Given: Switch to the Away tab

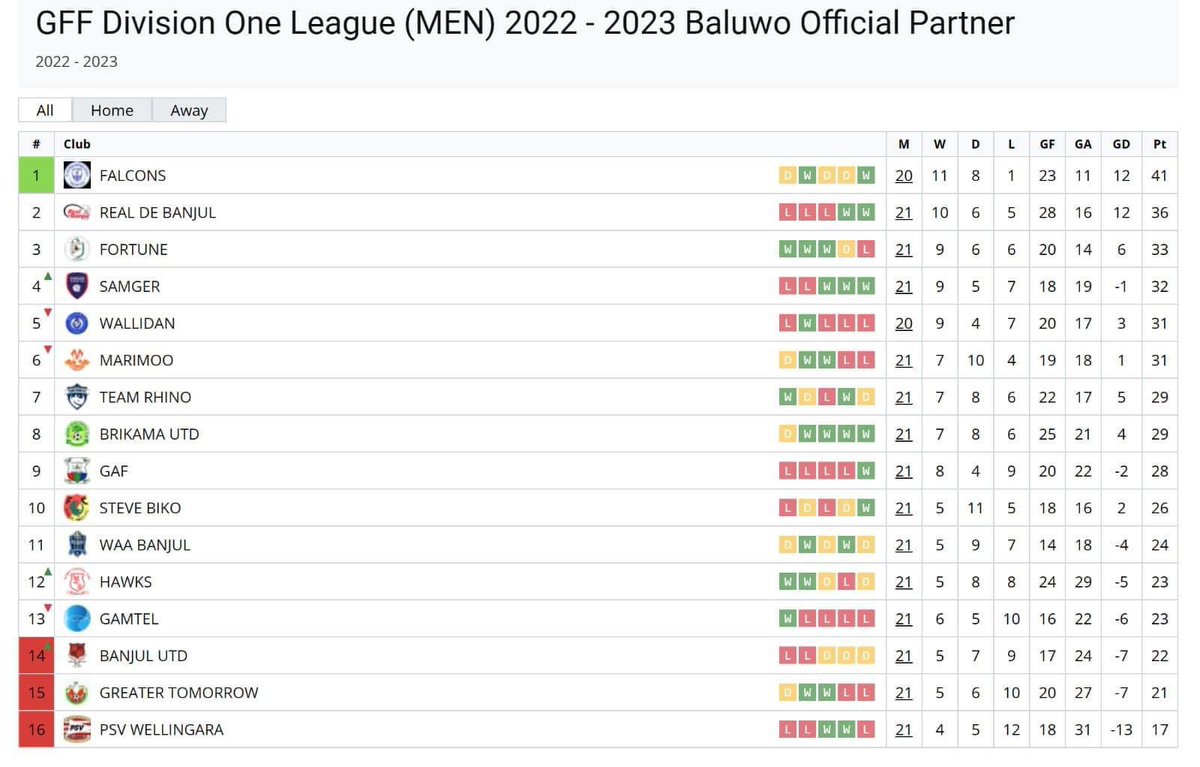Looking at the screenshot, I should pos(189,110).
